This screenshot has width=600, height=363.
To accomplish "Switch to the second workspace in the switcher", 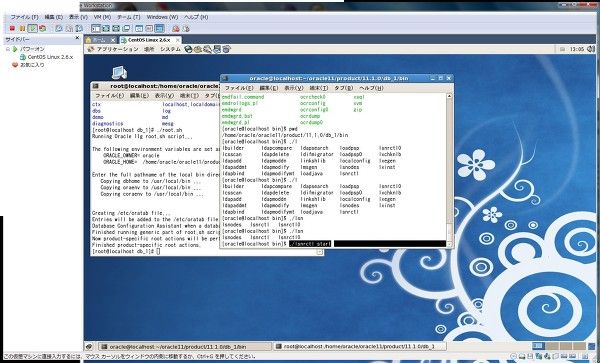I will [x=552, y=346].
